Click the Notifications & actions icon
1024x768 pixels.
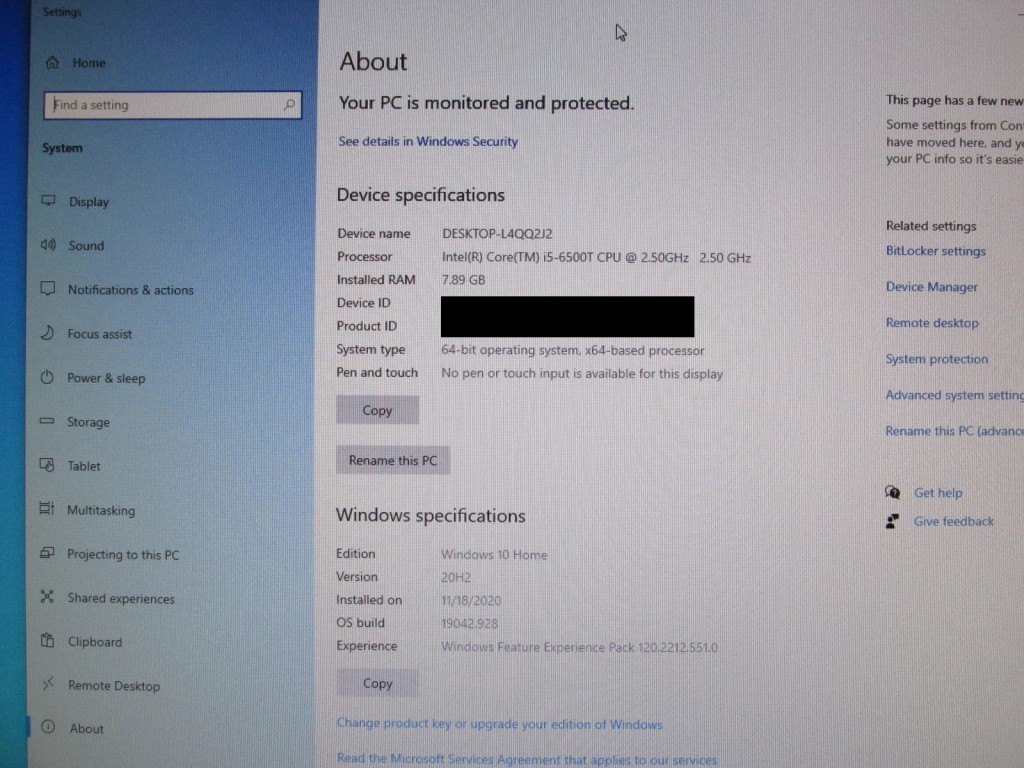(48, 289)
